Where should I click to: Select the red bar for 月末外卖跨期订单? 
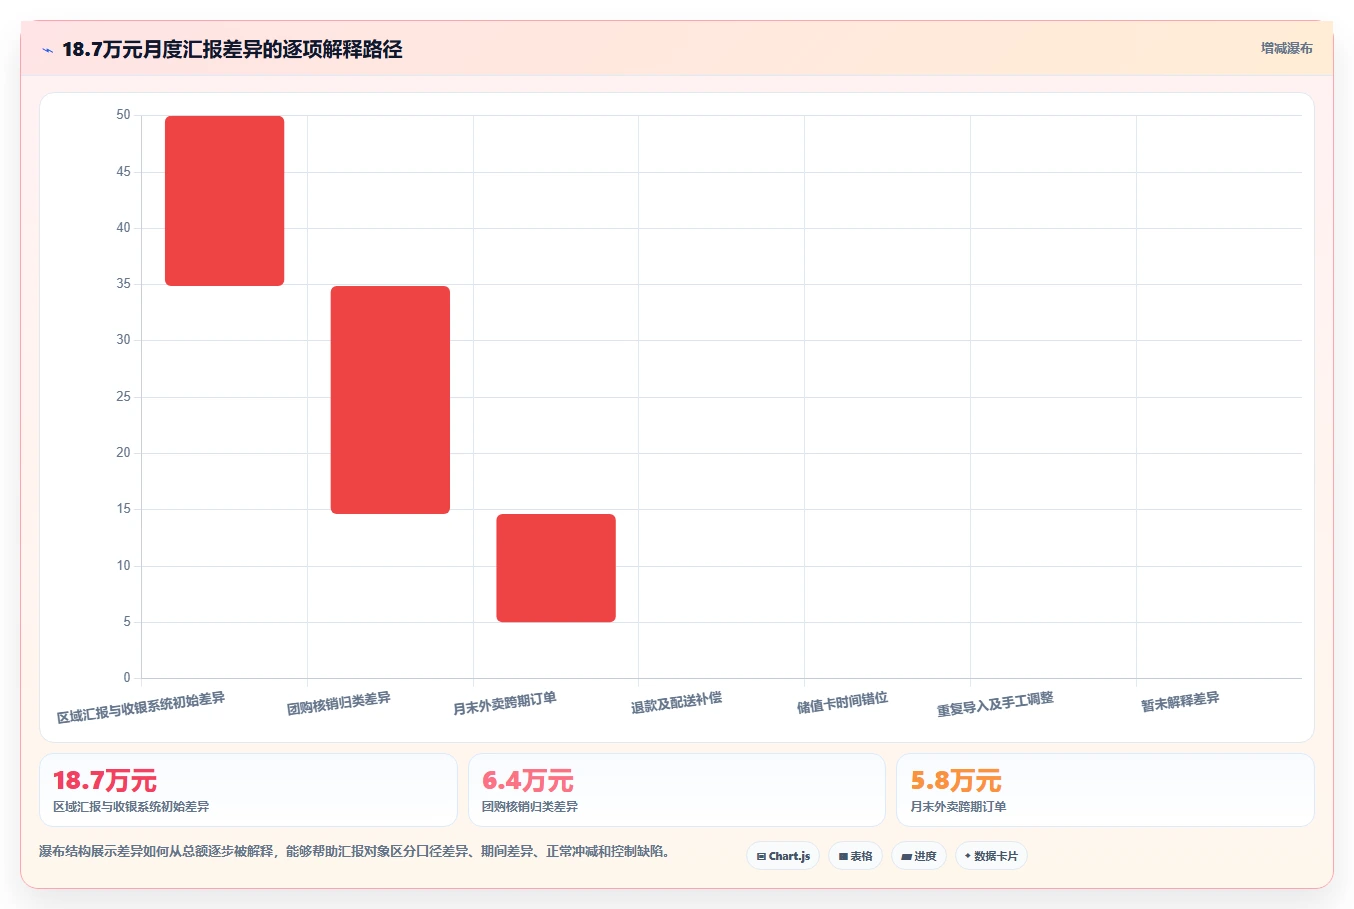(x=556, y=568)
